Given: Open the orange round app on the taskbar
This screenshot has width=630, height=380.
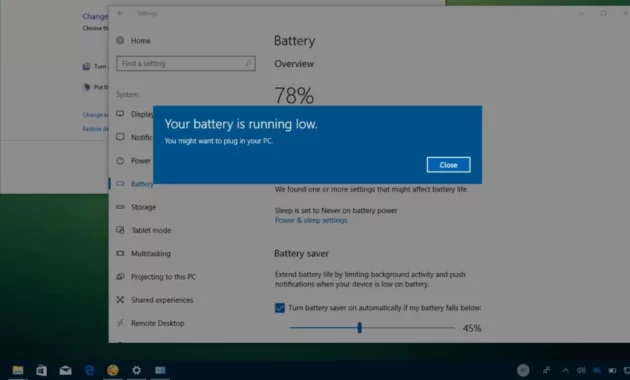Looking at the screenshot, I should [x=113, y=370].
